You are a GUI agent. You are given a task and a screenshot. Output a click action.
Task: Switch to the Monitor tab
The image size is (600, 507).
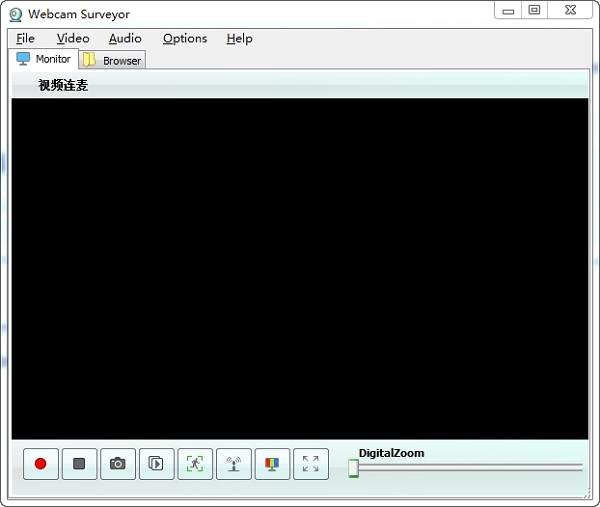pyautogui.click(x=43, y=59)
